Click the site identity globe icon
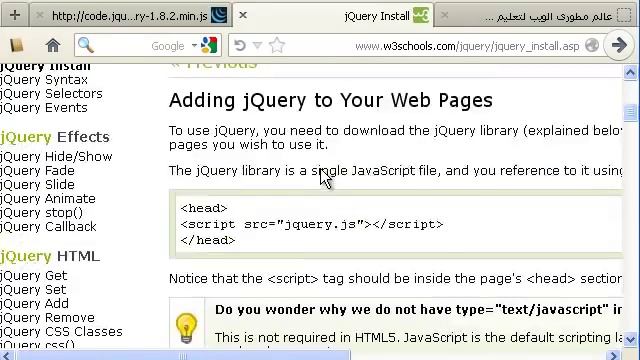Viewport: 640px width, 360px height. (x=592, y=45)
